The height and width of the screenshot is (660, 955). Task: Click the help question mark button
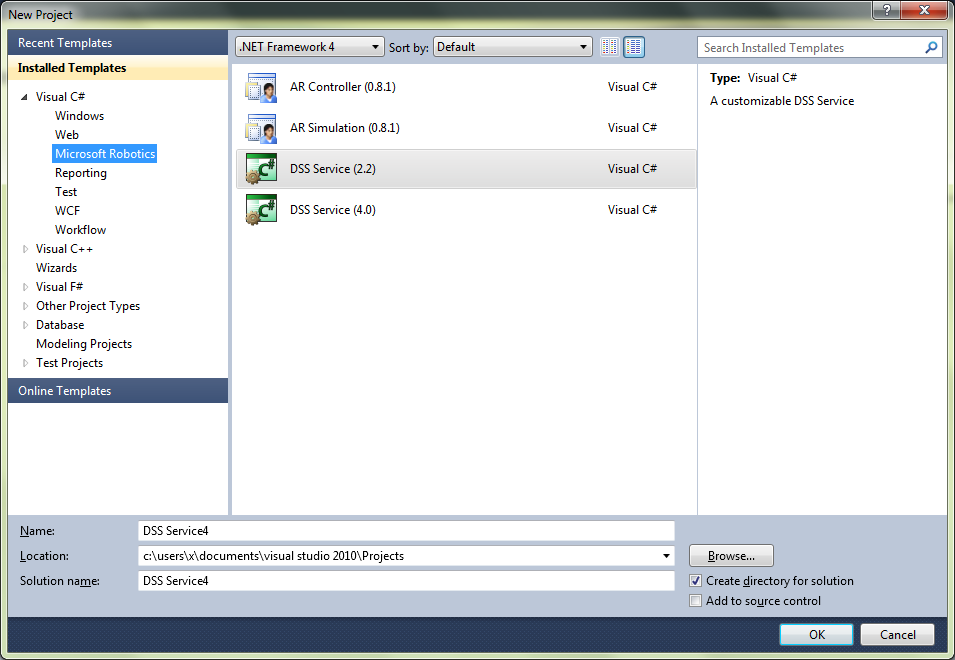[887, 10]
